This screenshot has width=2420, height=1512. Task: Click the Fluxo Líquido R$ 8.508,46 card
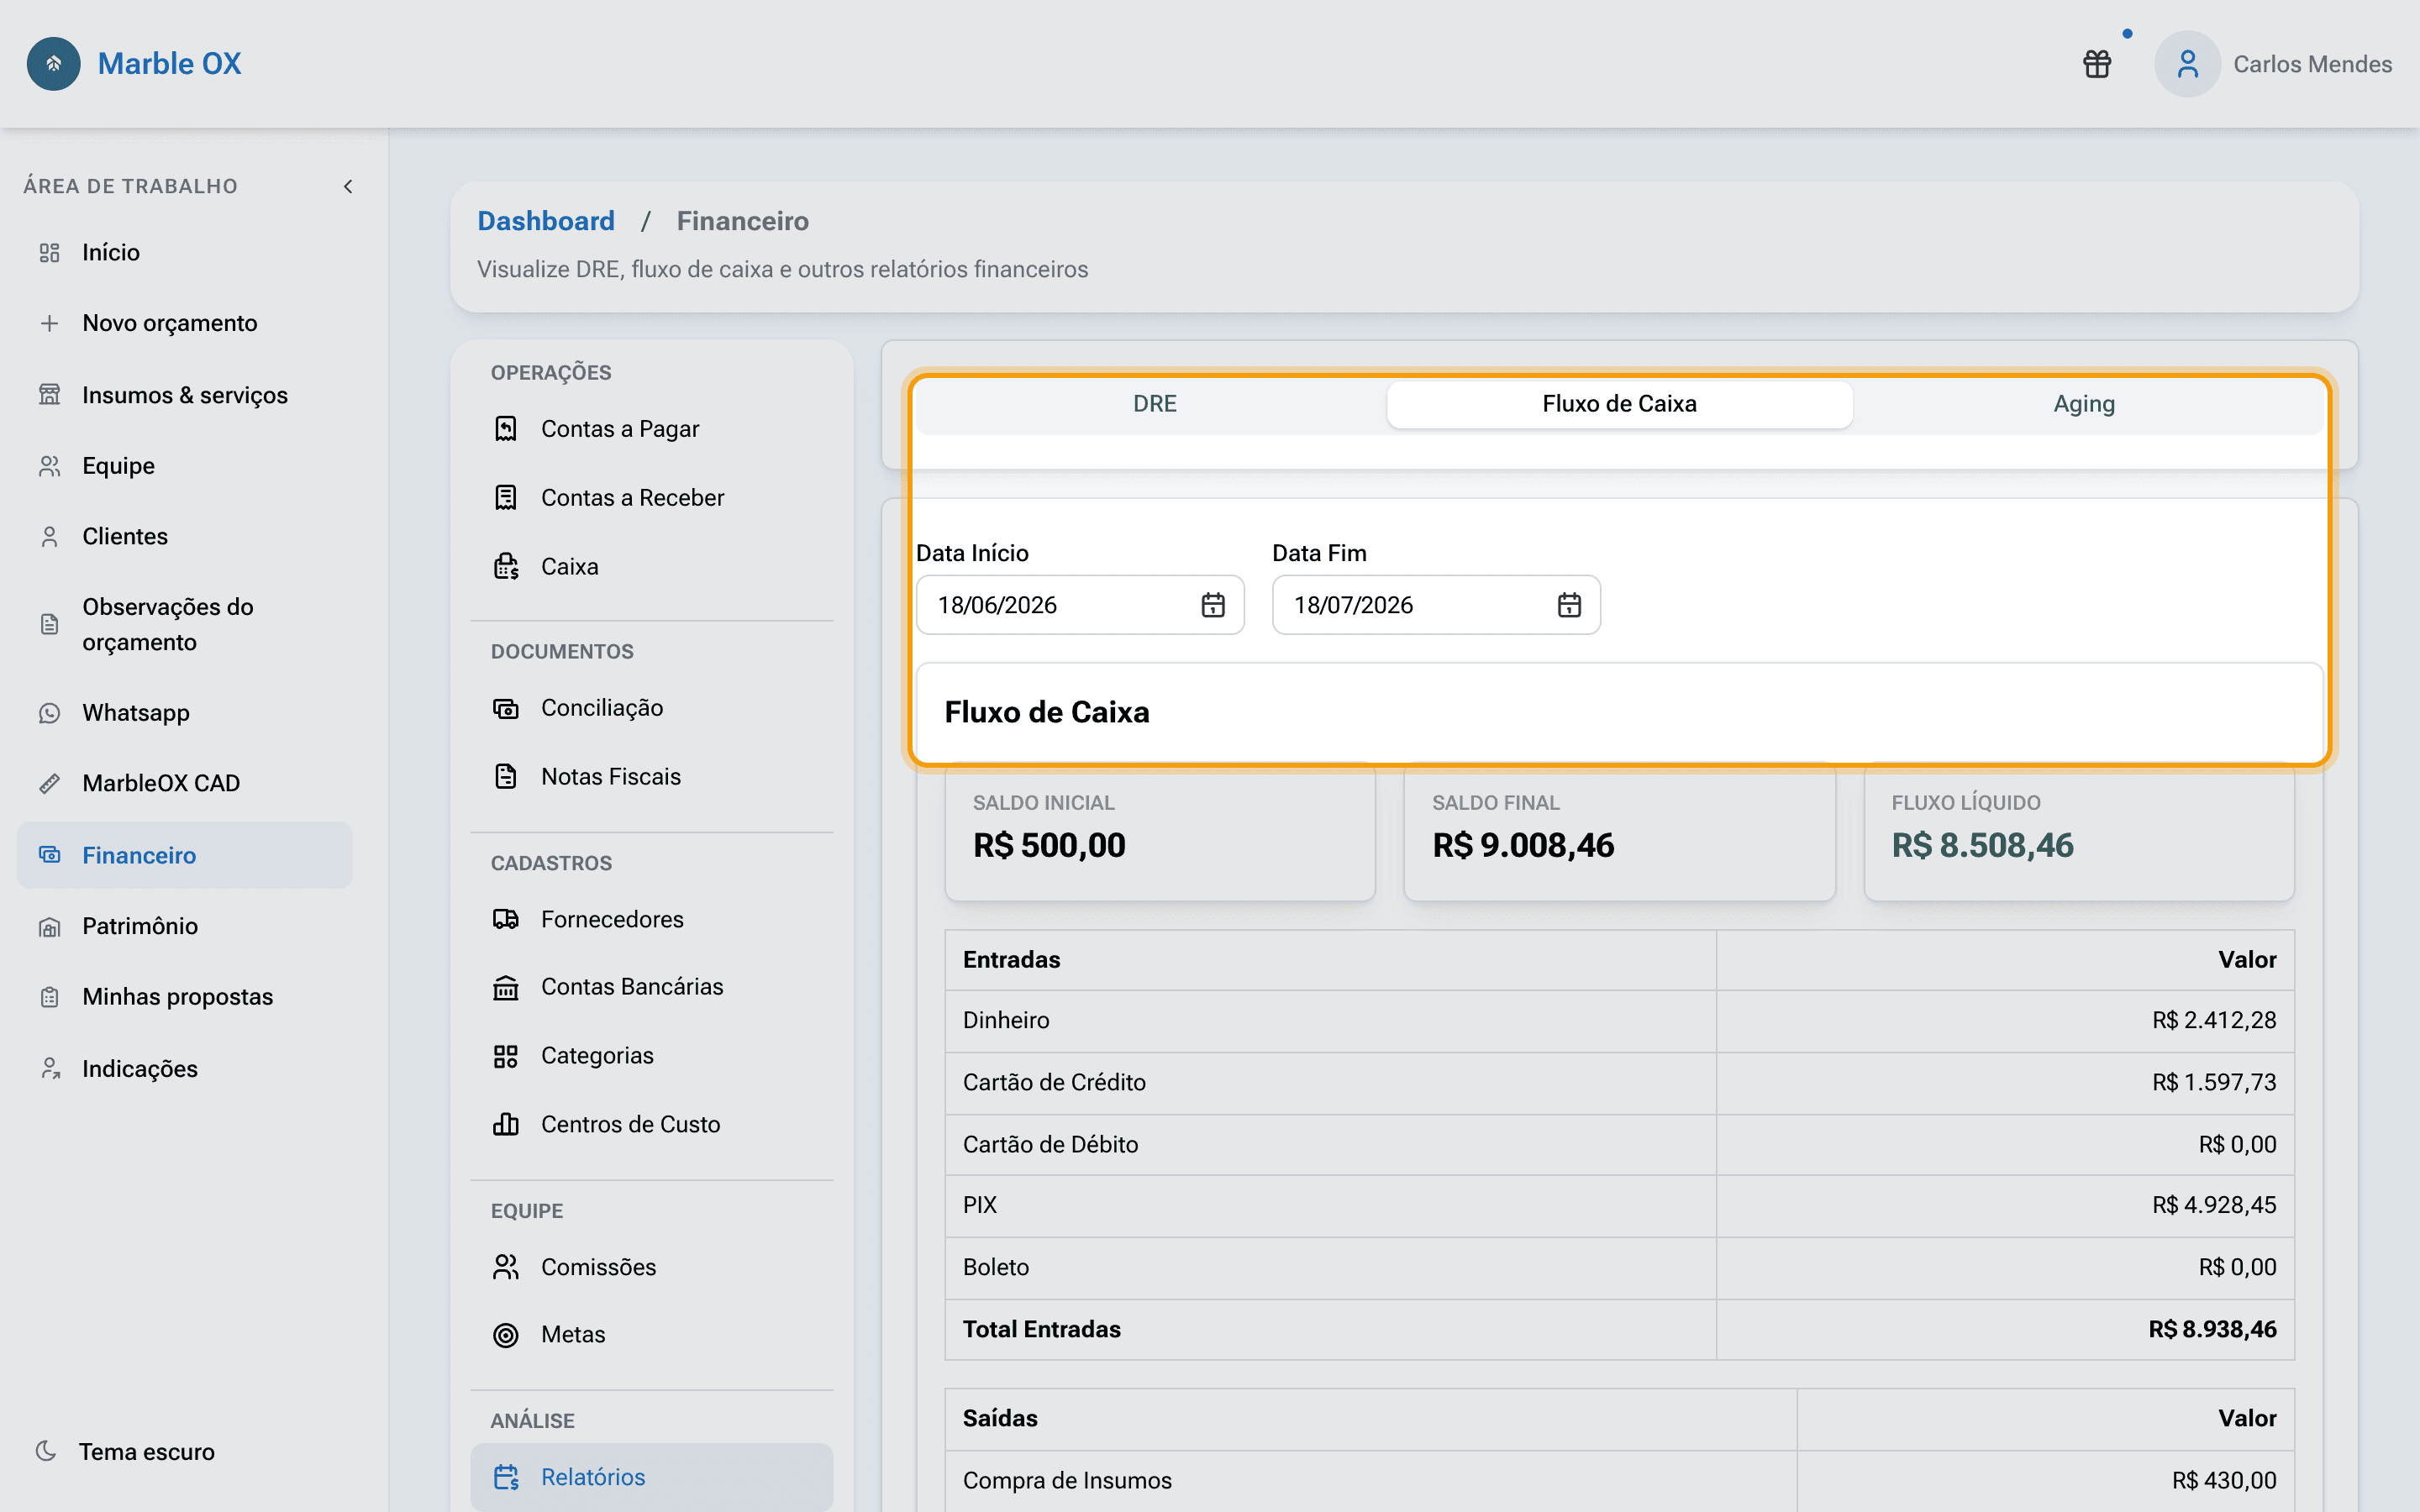(x=2079, y=832)
